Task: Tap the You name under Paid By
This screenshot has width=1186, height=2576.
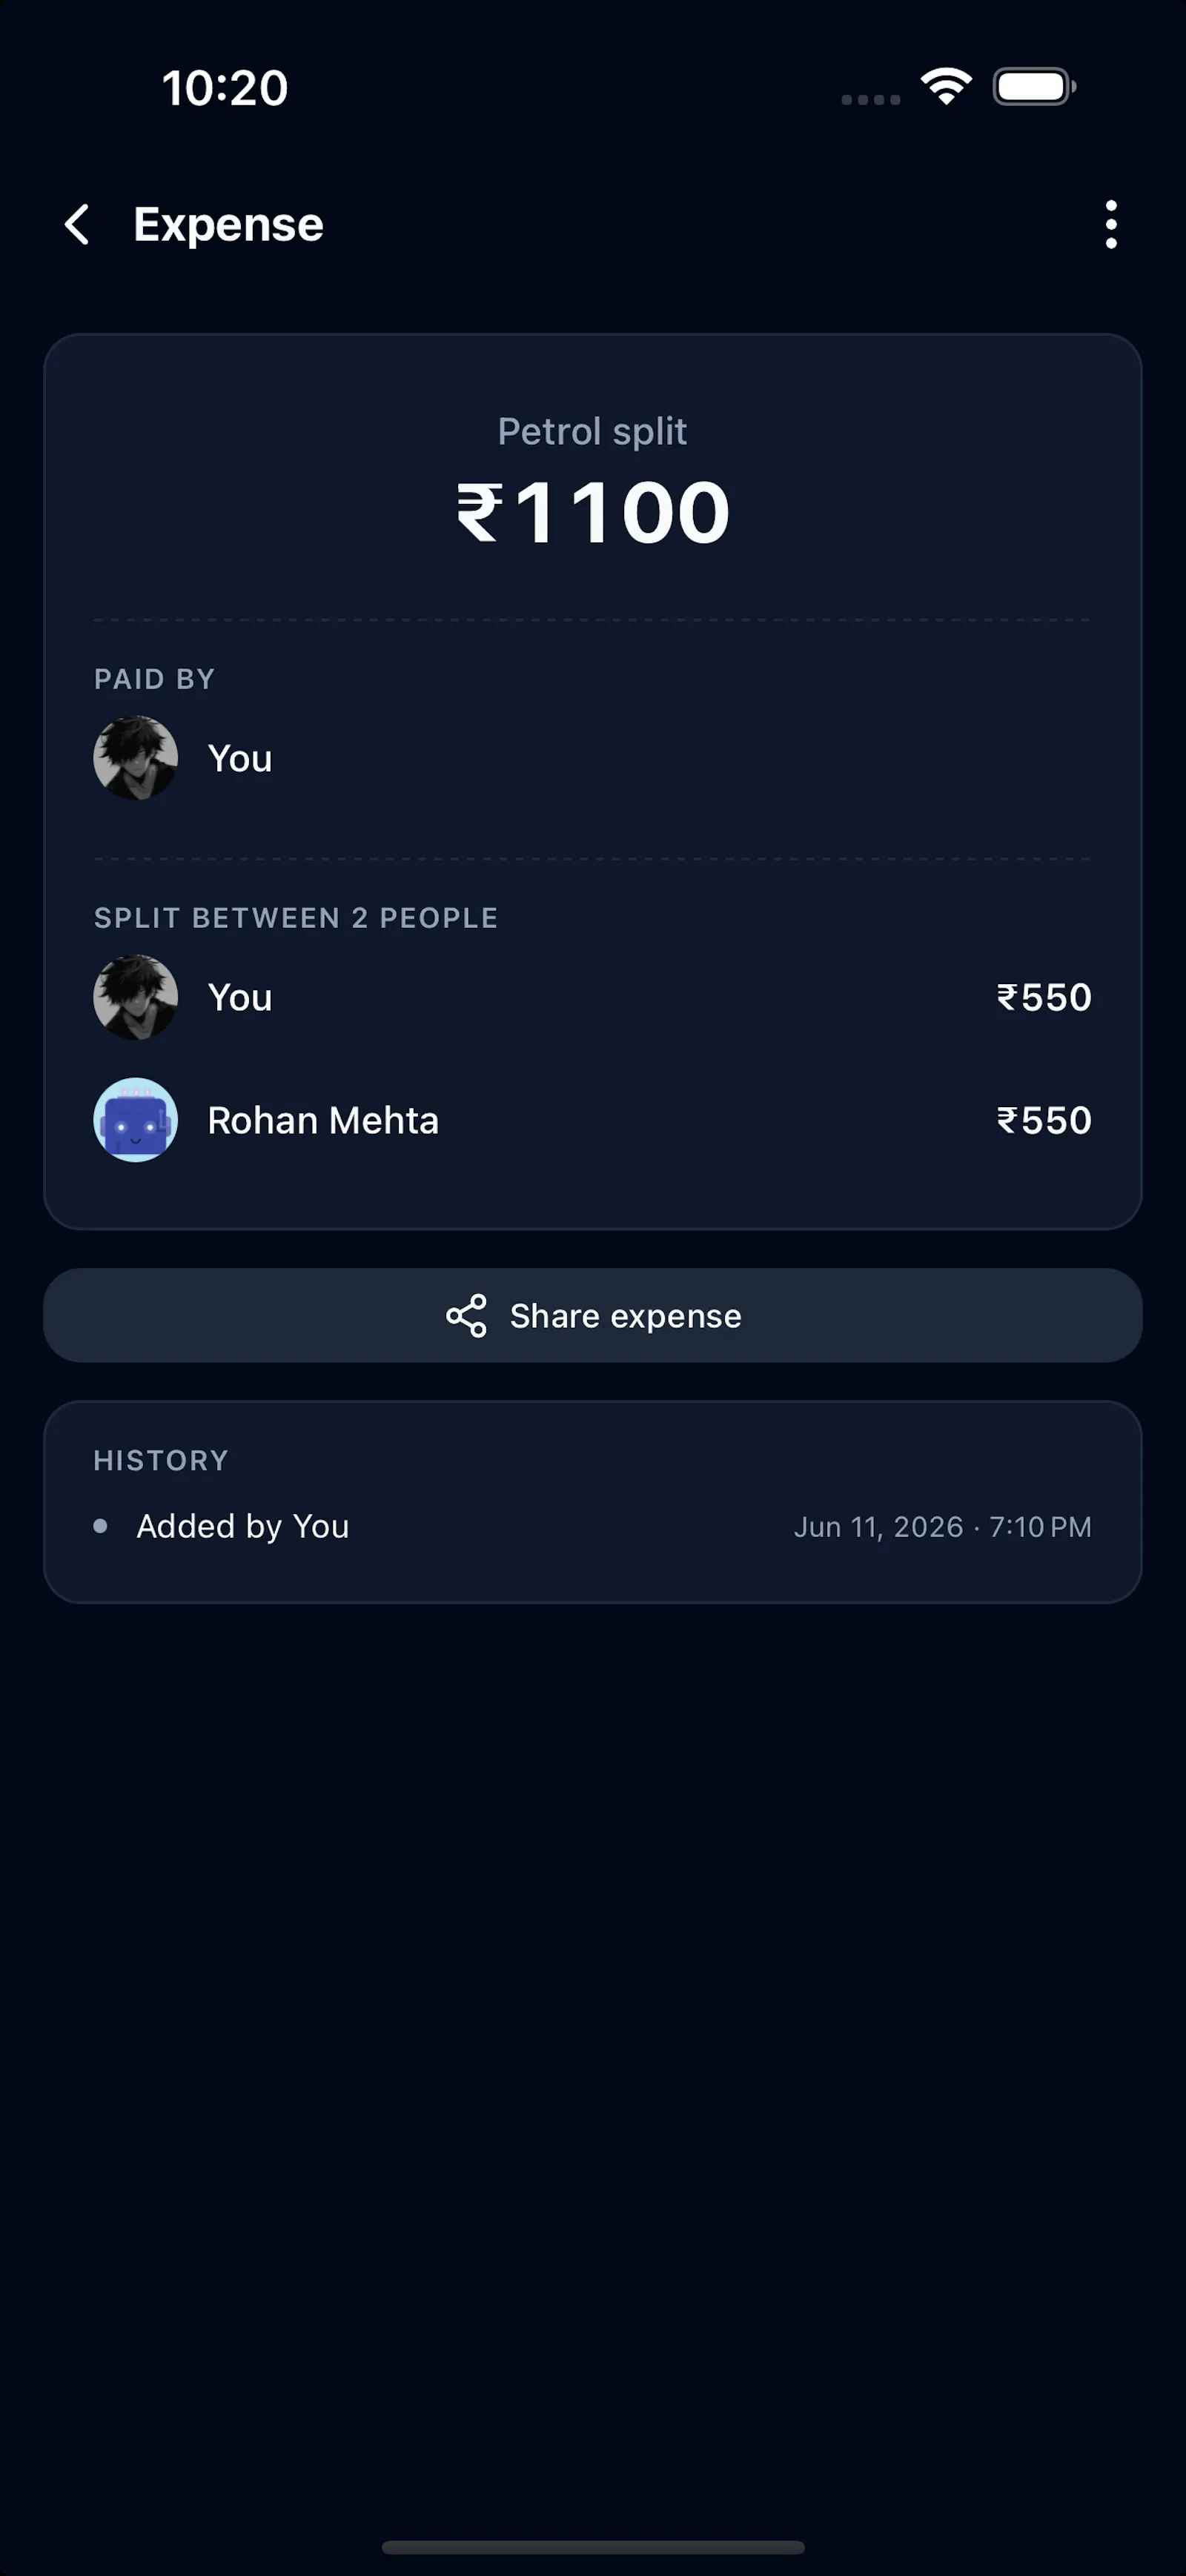Action: (240, 759)
